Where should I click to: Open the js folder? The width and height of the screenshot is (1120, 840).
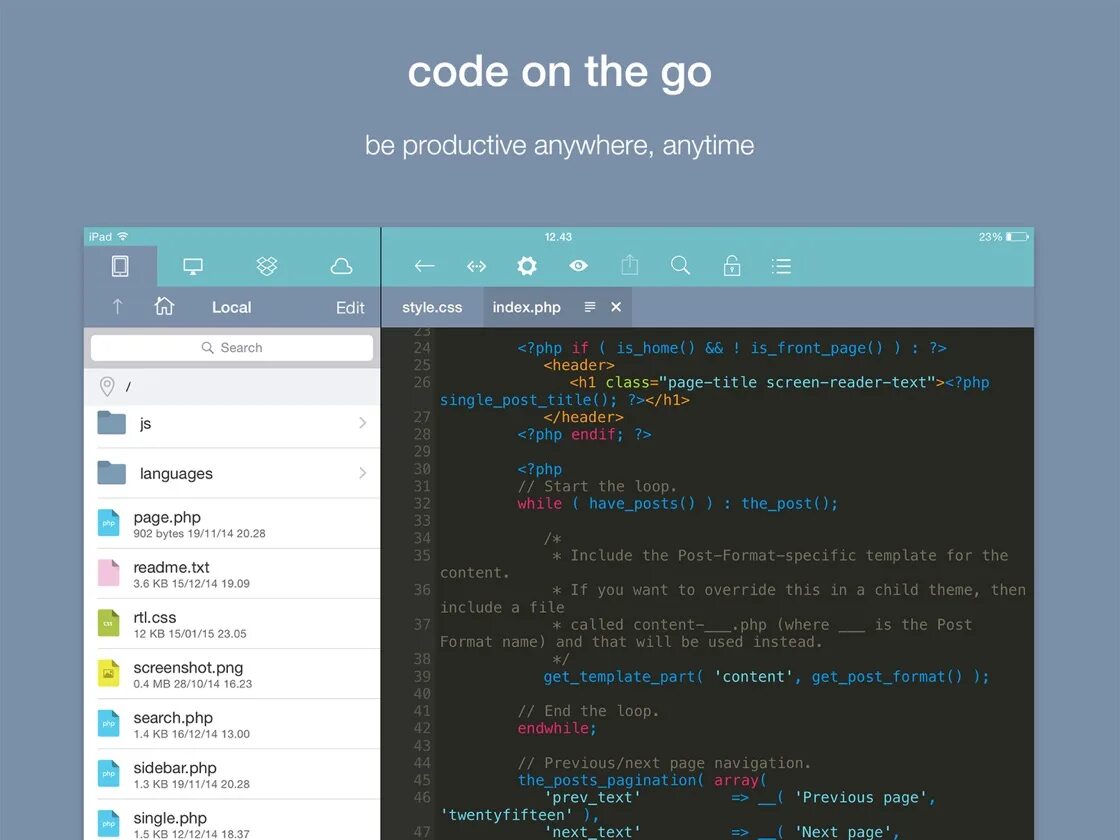[x=232, y=424]
